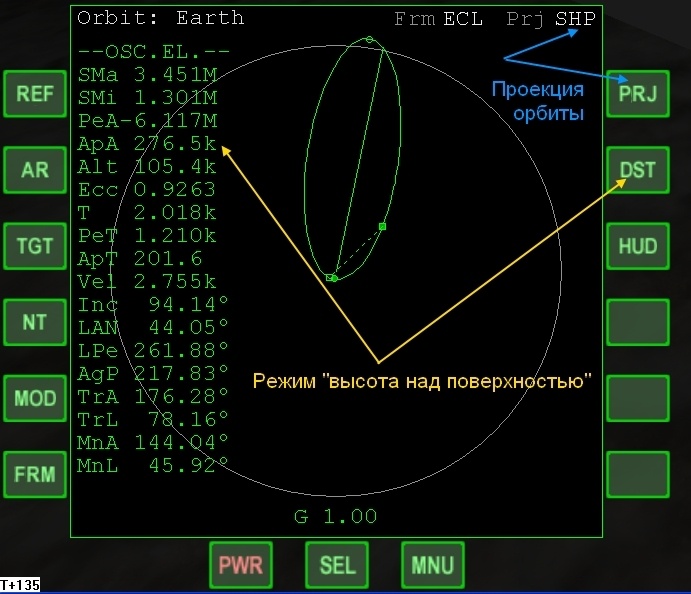Click the 'LPe 261.88°' value
The width and height of the screenshot is (691, 594).
pyautogui.click(x=153, y=351)
